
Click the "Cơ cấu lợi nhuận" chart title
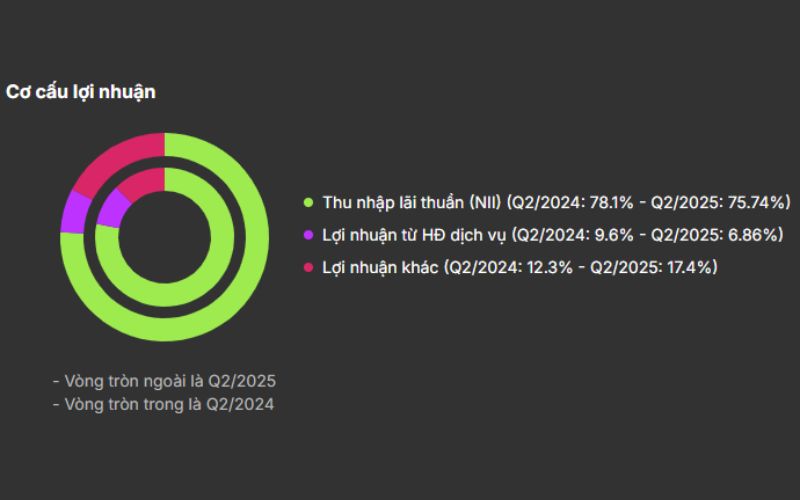(80, 92)
